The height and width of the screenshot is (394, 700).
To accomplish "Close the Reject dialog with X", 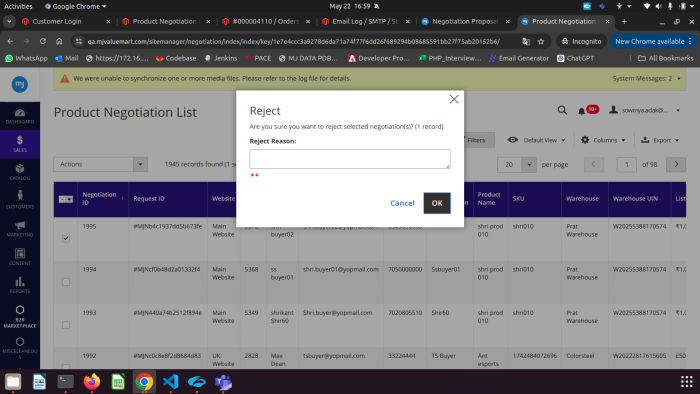I will (x=454, y=99).
